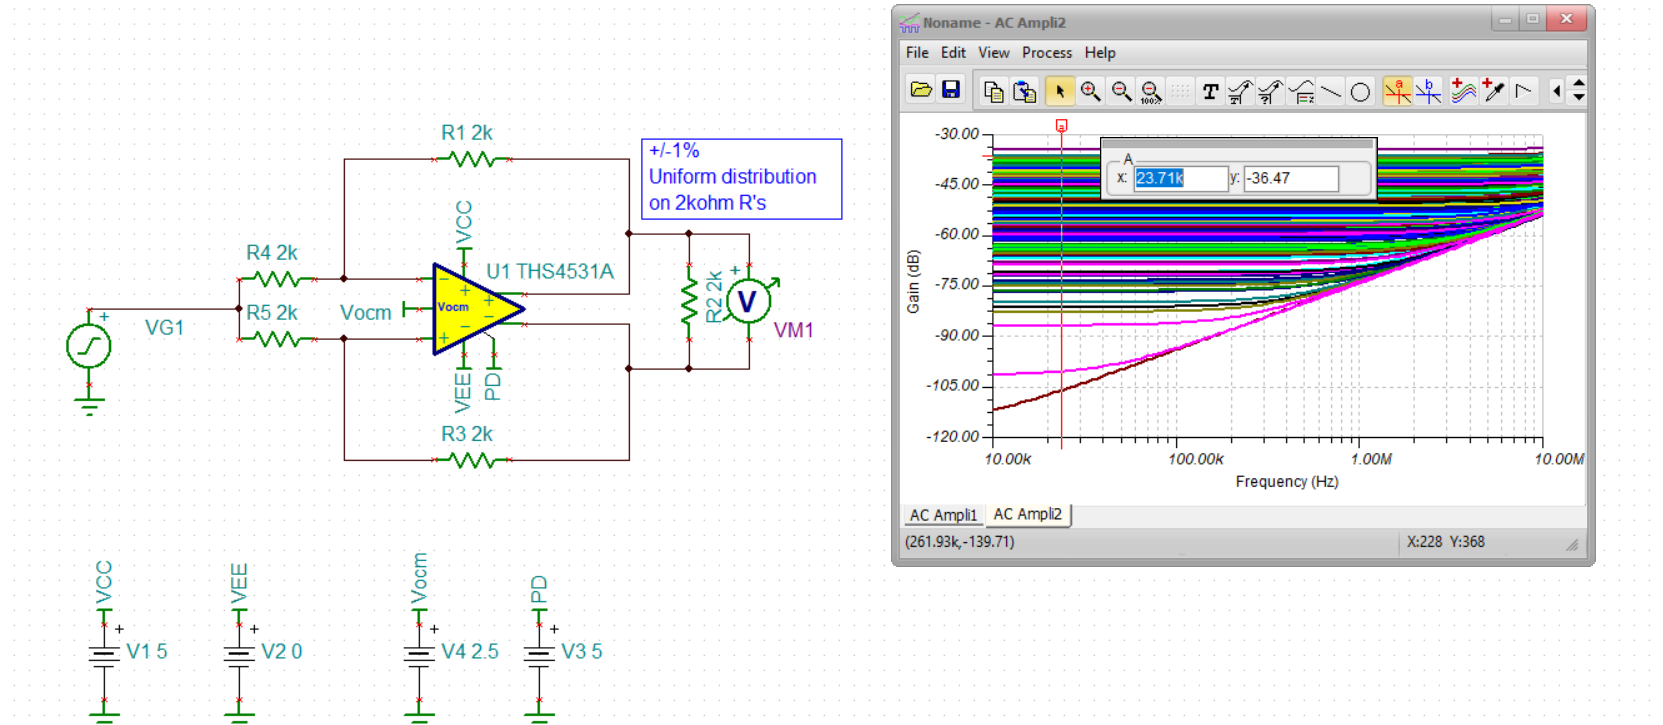Select the VG1 voltage generator symbol

(x=88, y=347)
